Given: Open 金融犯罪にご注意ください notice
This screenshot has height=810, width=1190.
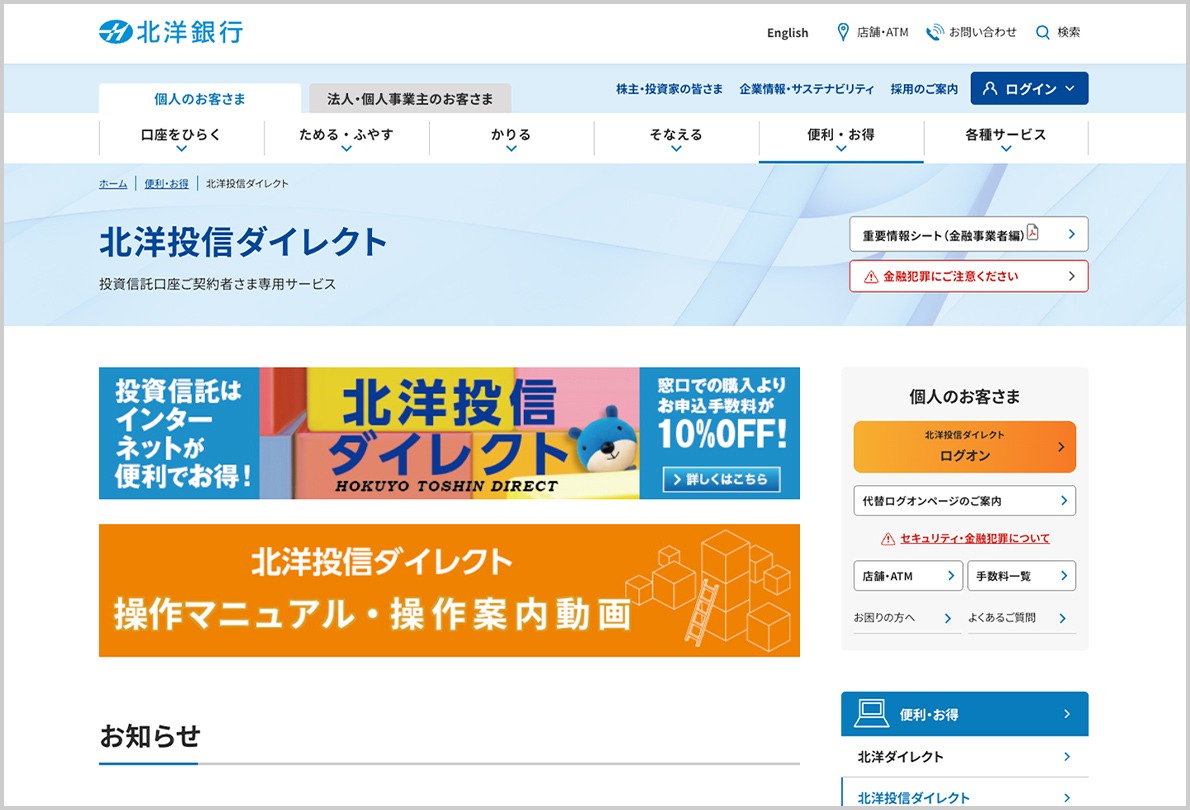Looking at the screenshot, I should pyautogui.click(x=968, y=276).
